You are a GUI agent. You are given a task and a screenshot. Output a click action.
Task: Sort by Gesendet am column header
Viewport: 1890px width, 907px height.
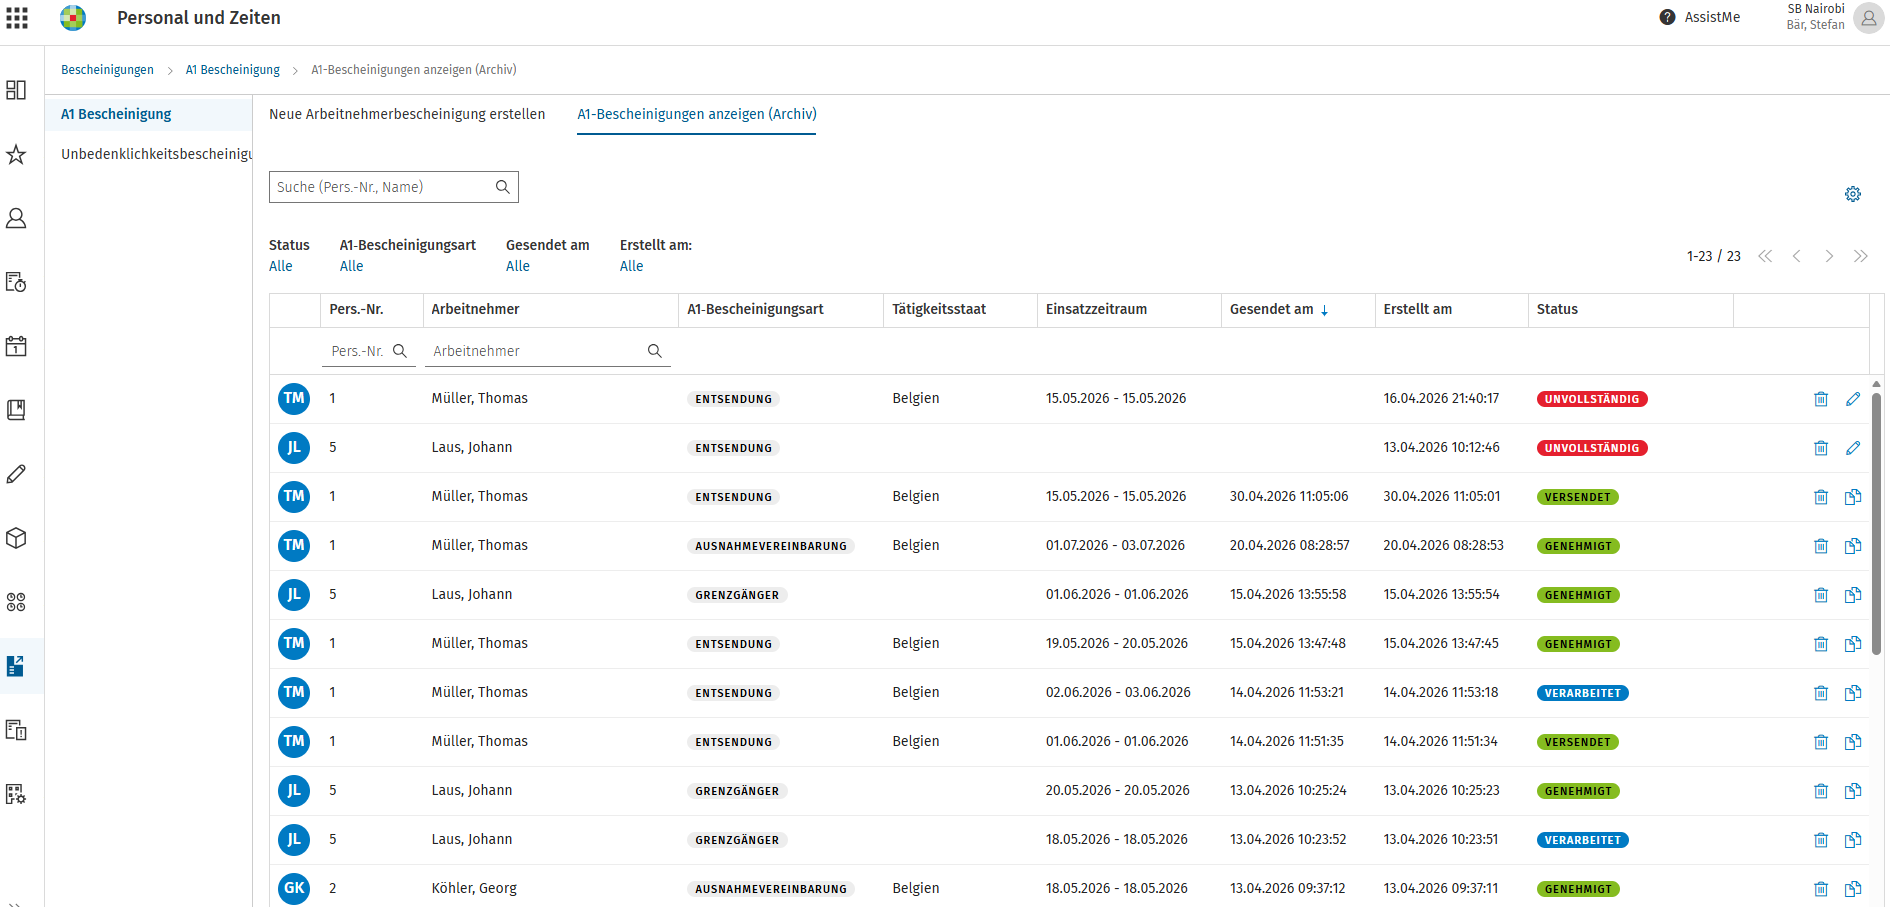click(x=1279, y=310)
